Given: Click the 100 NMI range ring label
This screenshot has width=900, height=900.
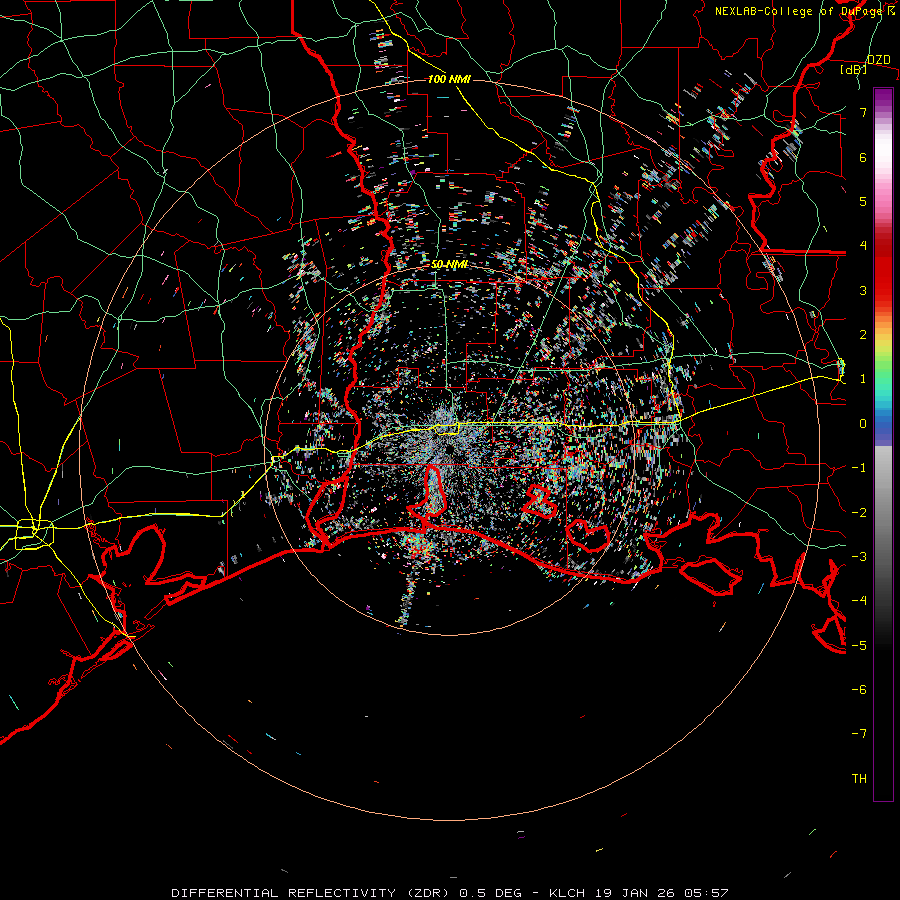Looking at the screenshot, I should [x=449, y=79].
